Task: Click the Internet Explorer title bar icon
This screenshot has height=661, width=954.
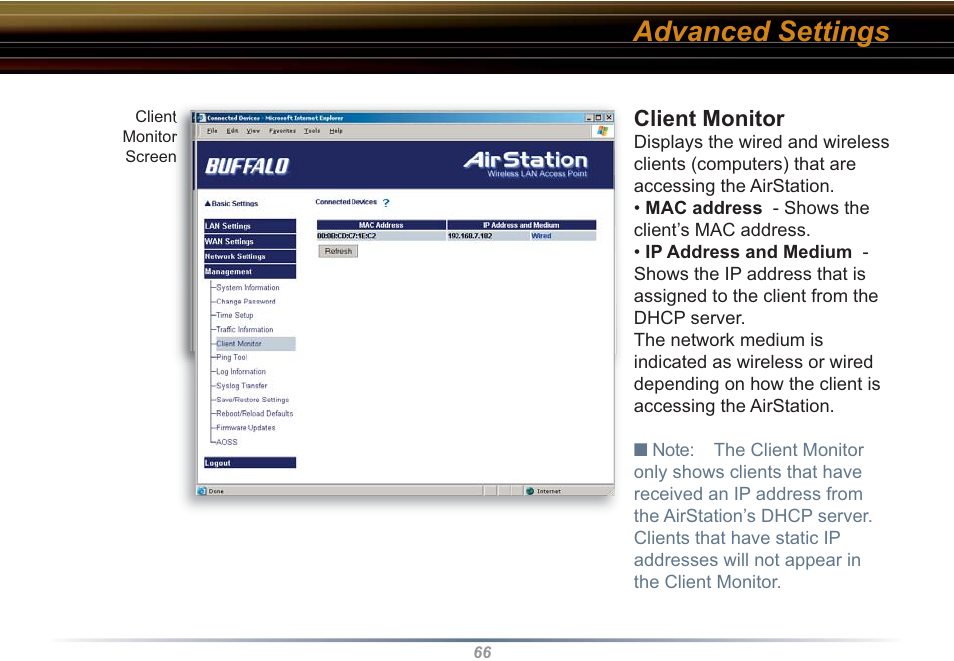Action: click(x=202, y=118)
